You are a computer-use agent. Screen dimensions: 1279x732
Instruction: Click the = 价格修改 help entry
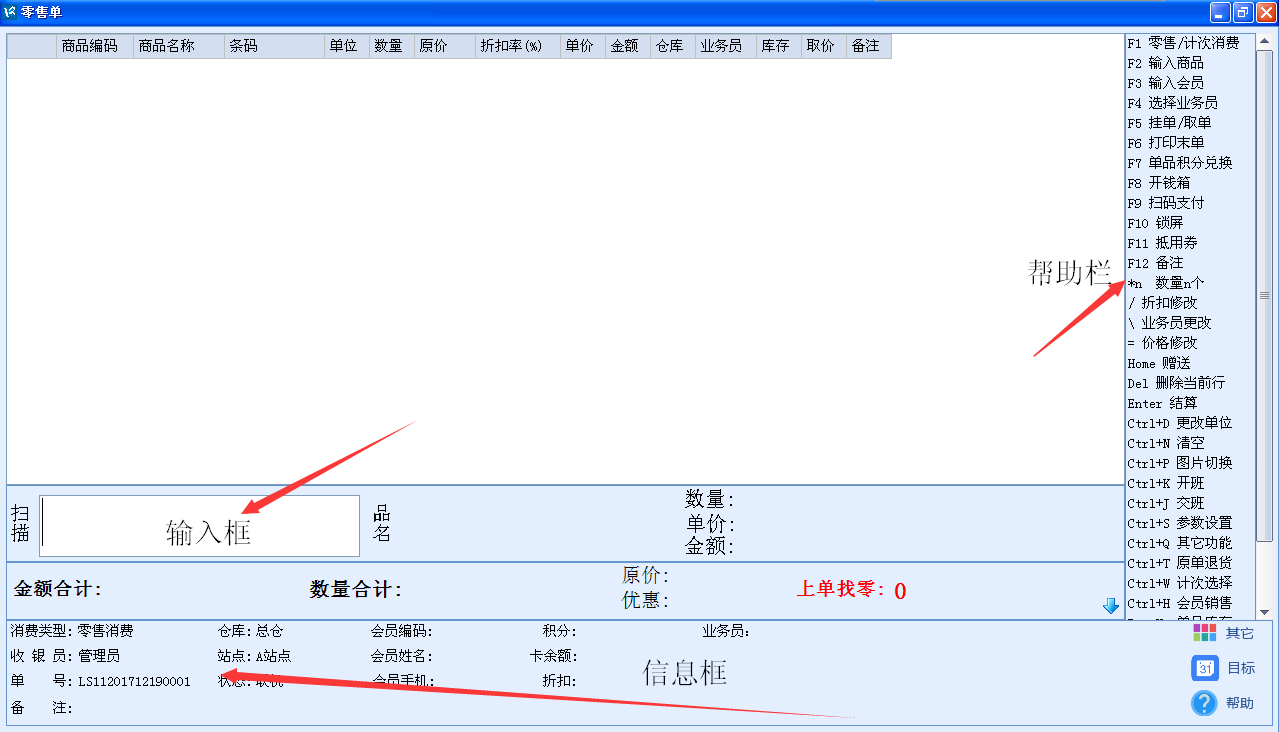[x=1162, y=343]
